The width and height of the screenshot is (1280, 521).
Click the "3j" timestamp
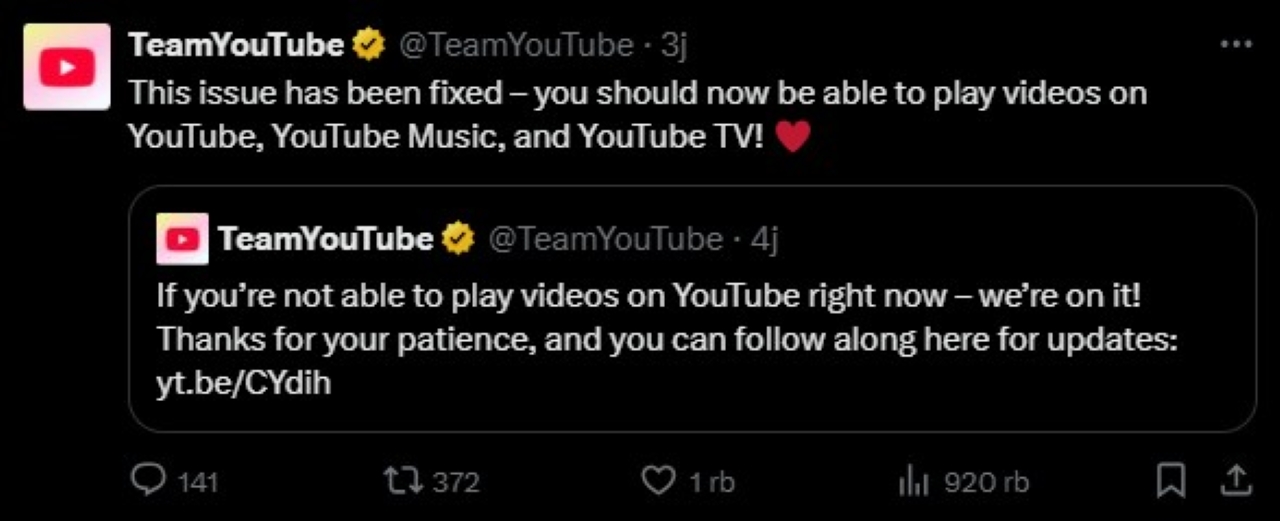tap(674, 45)
